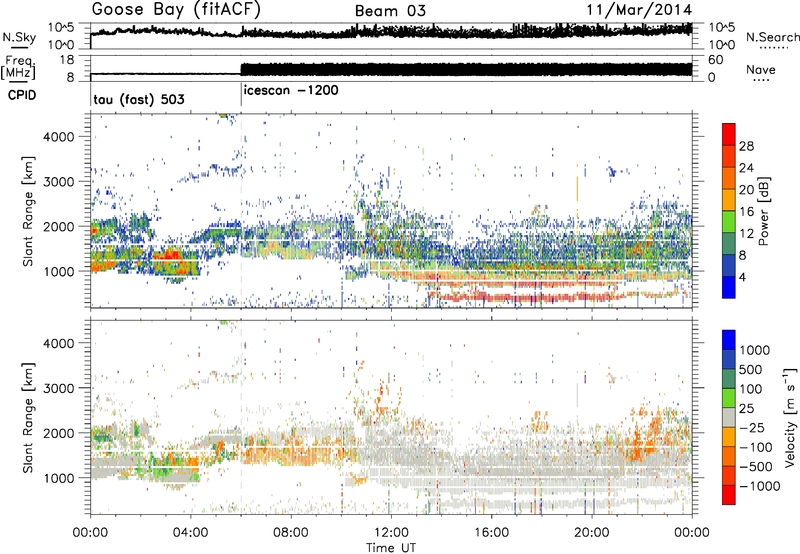Click the blue top of Velocity color bar
Image resolution: width=800 pixels, height=554 pixels.
(x=729, y=340)
